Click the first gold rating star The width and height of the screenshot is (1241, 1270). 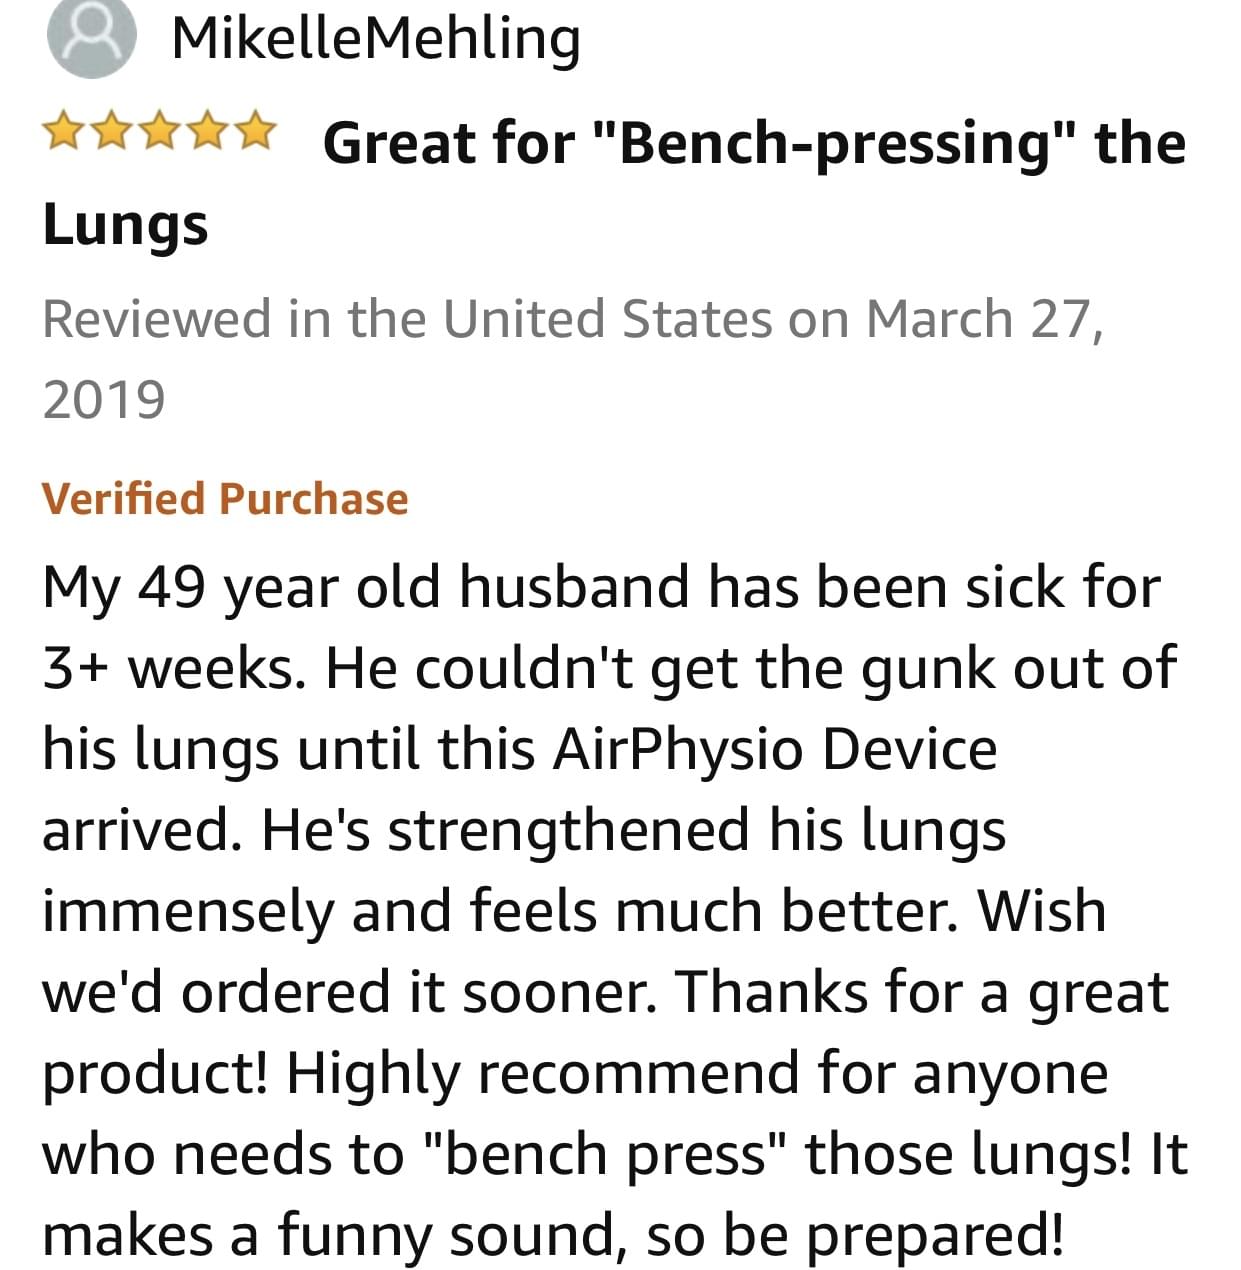(x=66, y=130)
